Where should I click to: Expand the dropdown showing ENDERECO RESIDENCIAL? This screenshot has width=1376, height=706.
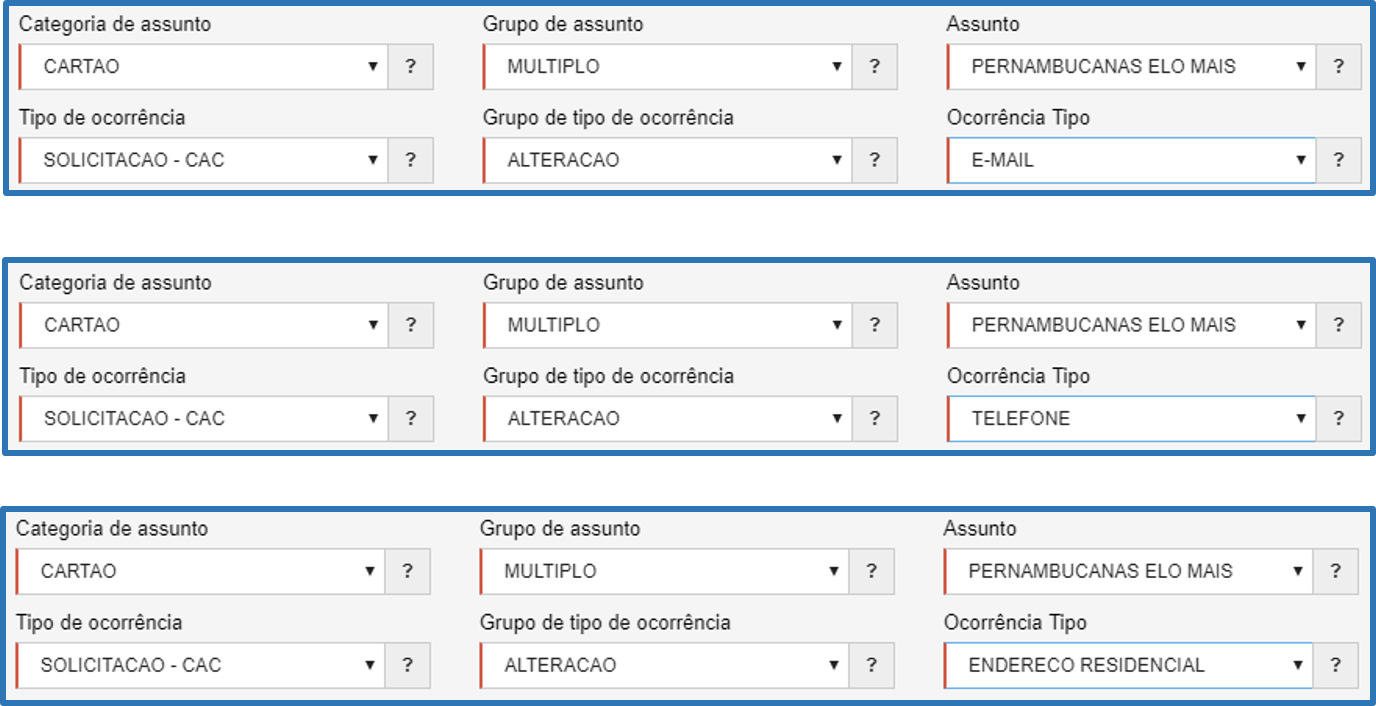coord(1127,665)
